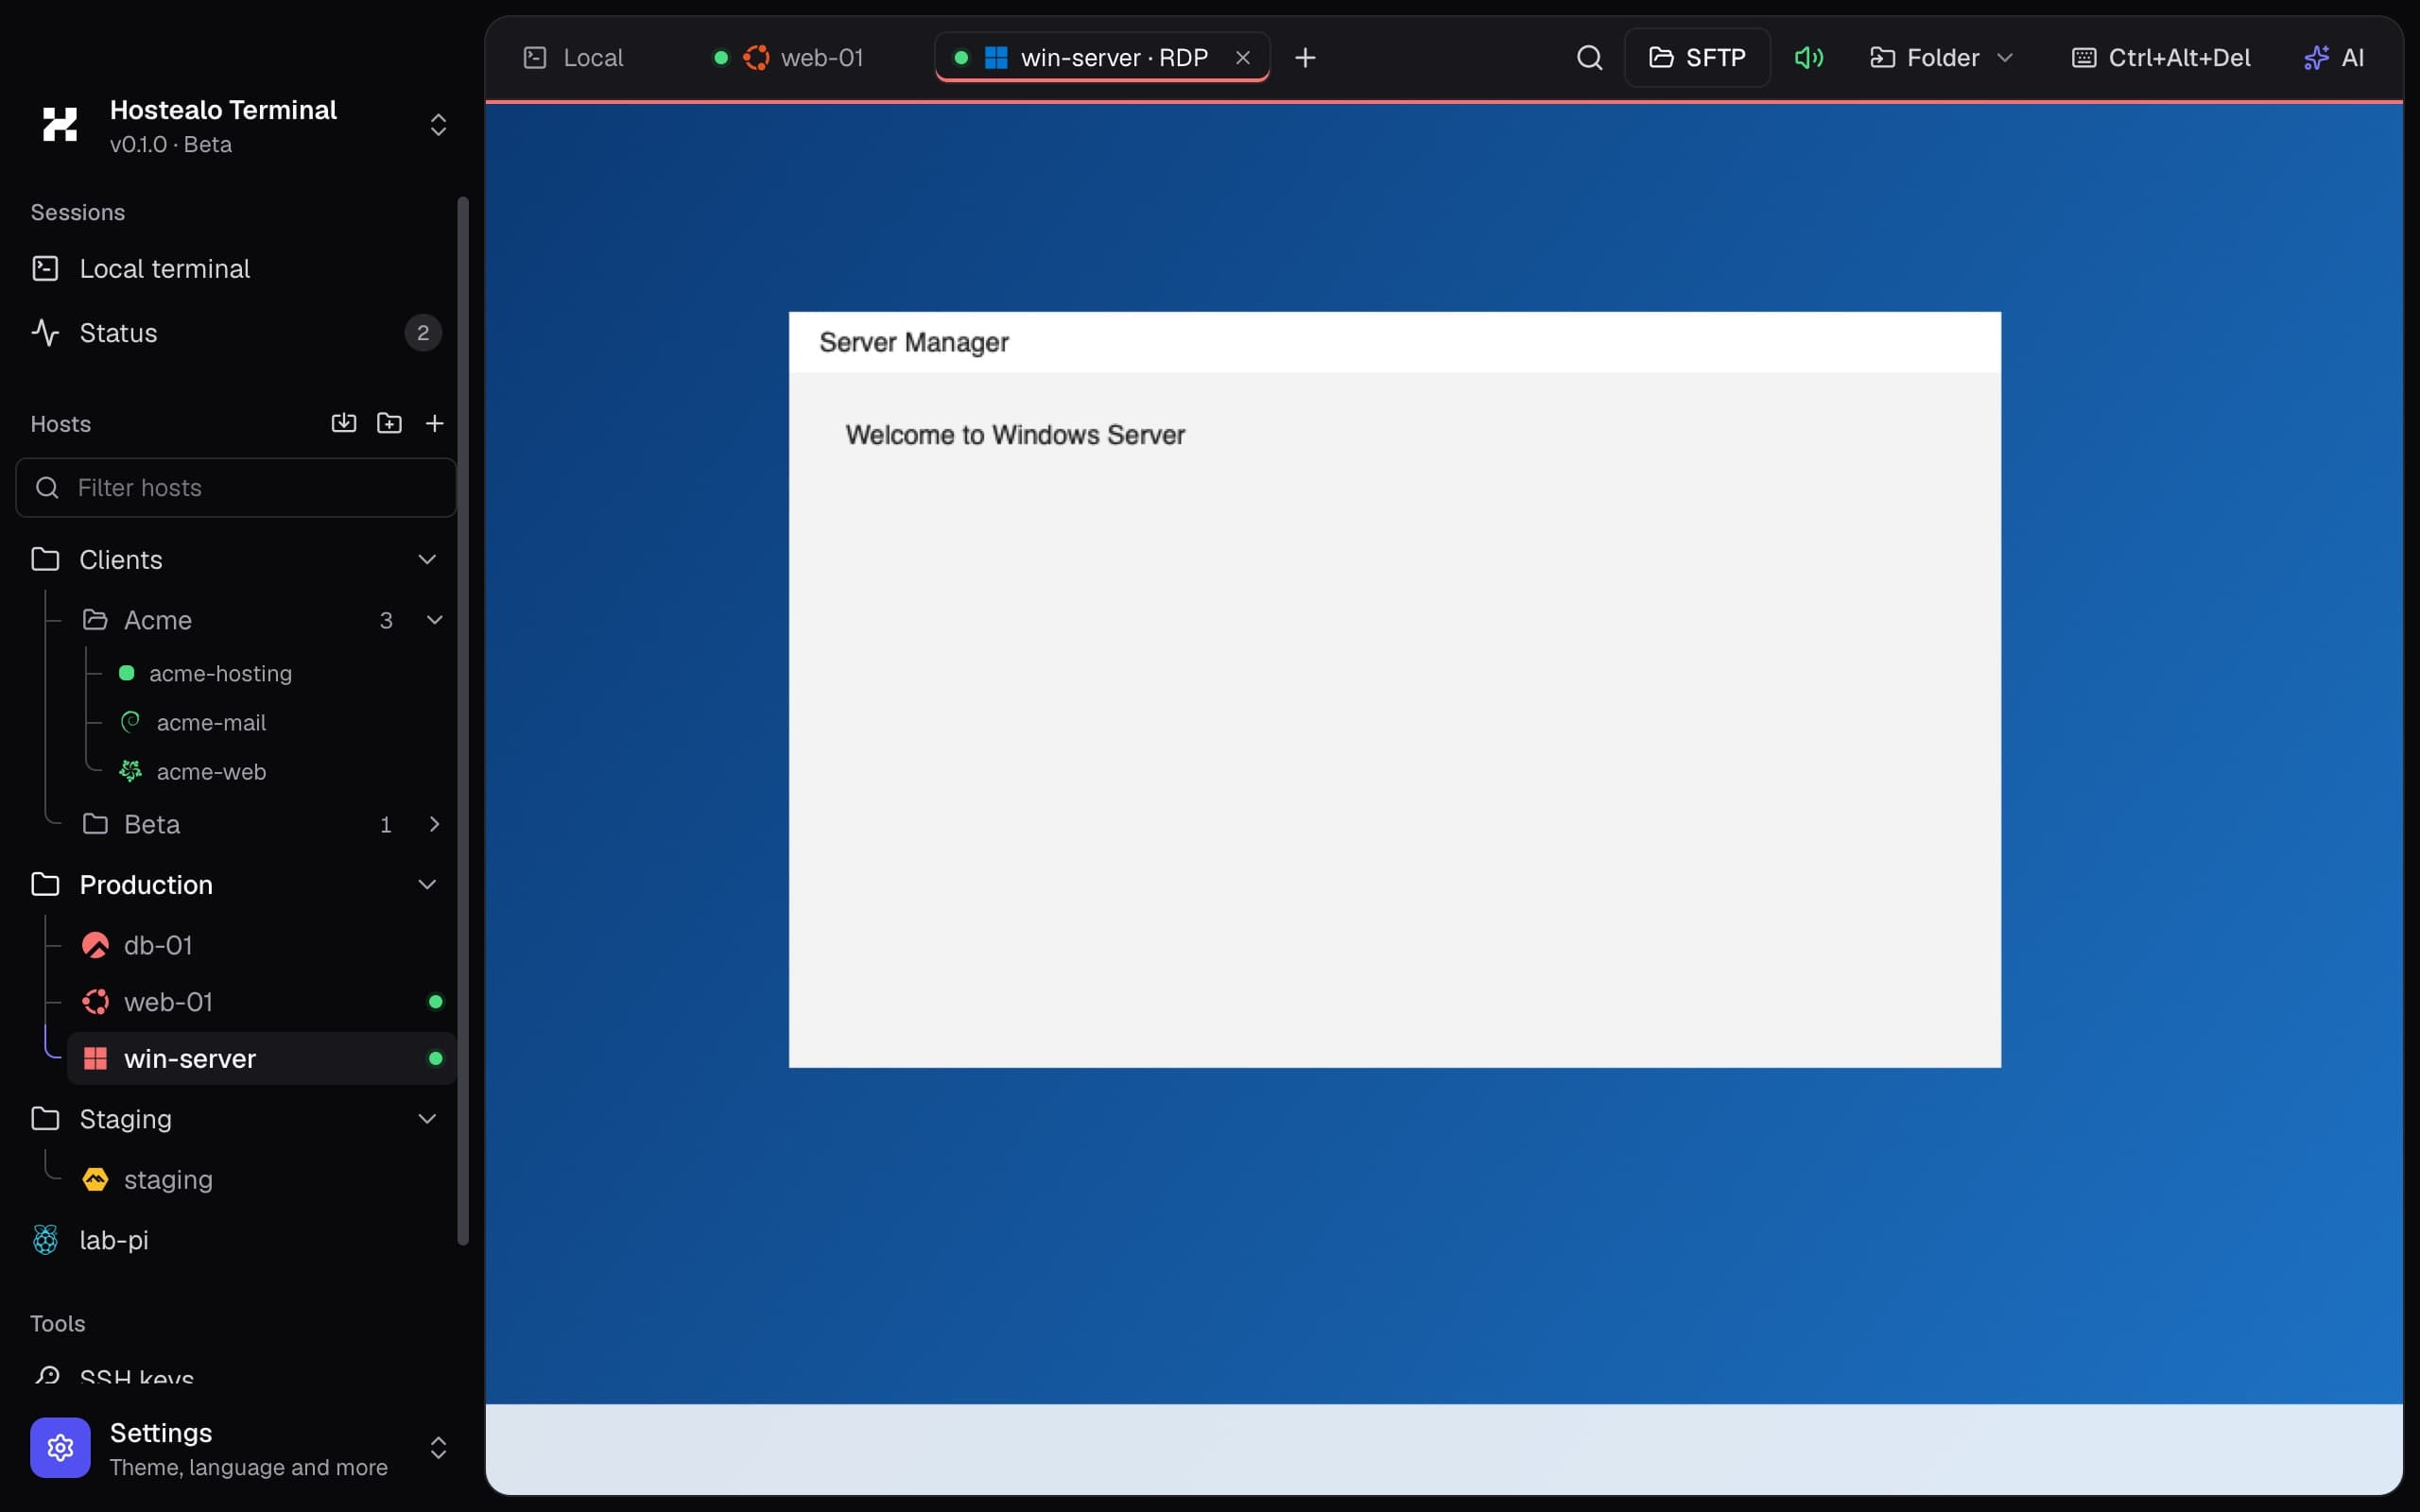2420x1512 pixels.
Task: Toggle the green audio speaker icon
Action: 1808,58
